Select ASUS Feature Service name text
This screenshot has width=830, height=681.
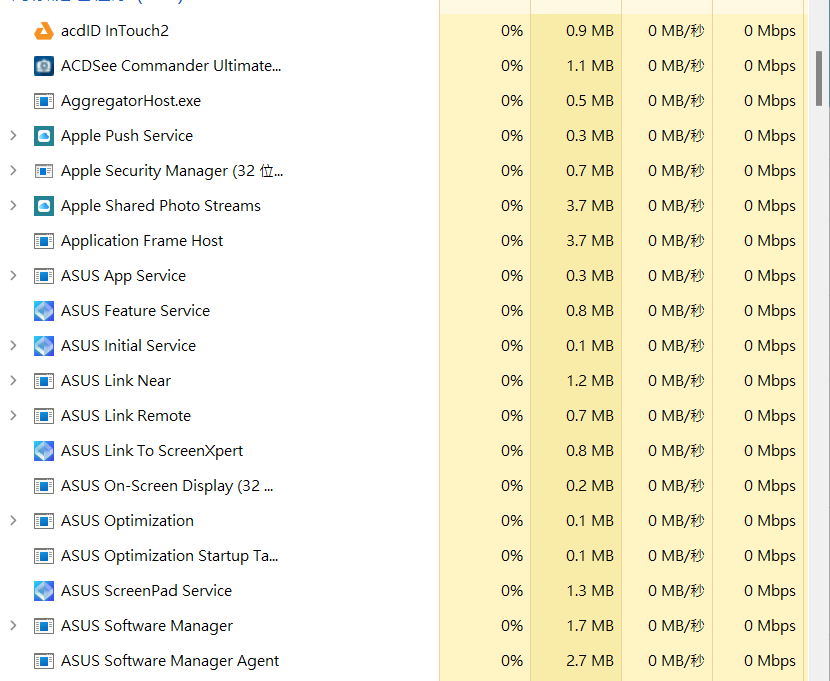click(135, 311)
